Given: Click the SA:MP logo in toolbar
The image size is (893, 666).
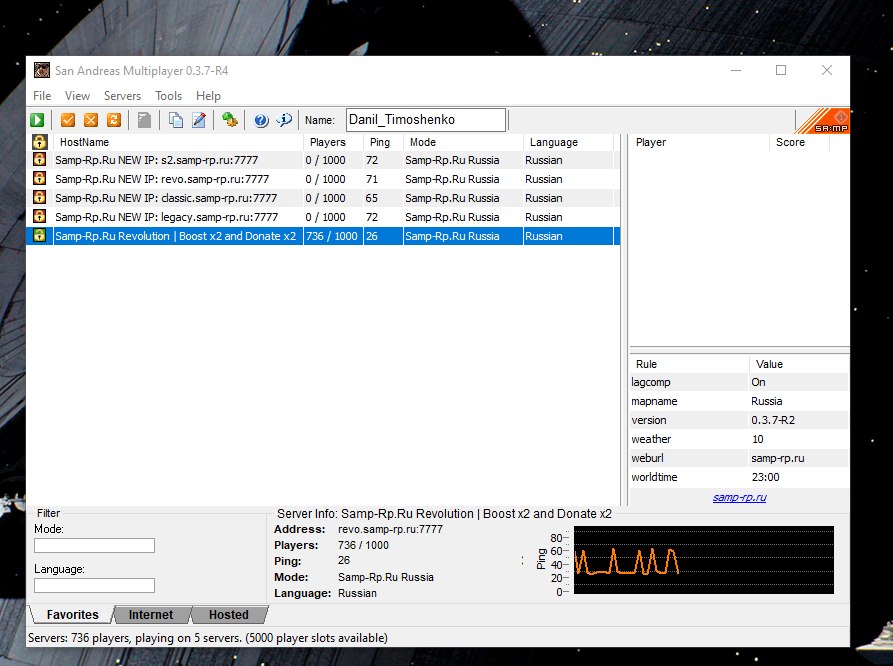Looking at the screenshot, I should pyautogui.click(x=822, y=121).
